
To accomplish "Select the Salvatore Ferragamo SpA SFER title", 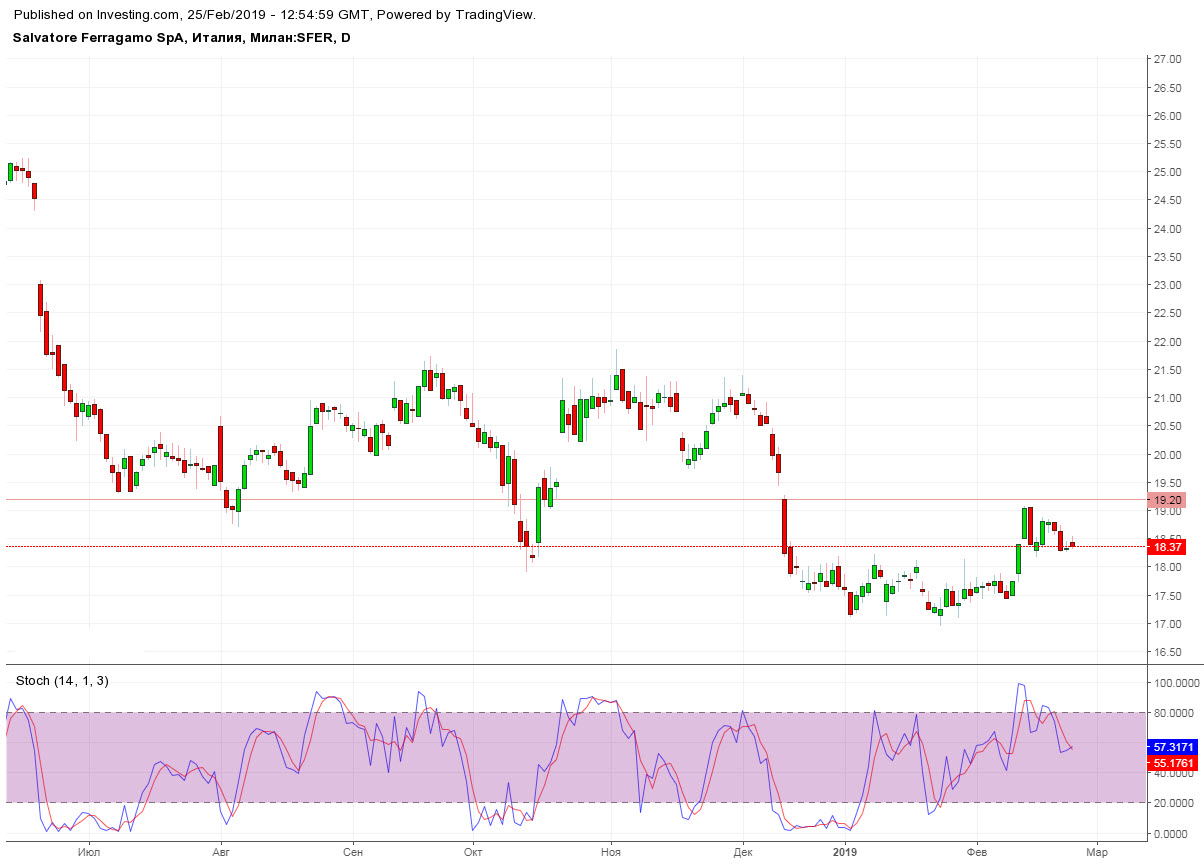I will coord(182,38).
